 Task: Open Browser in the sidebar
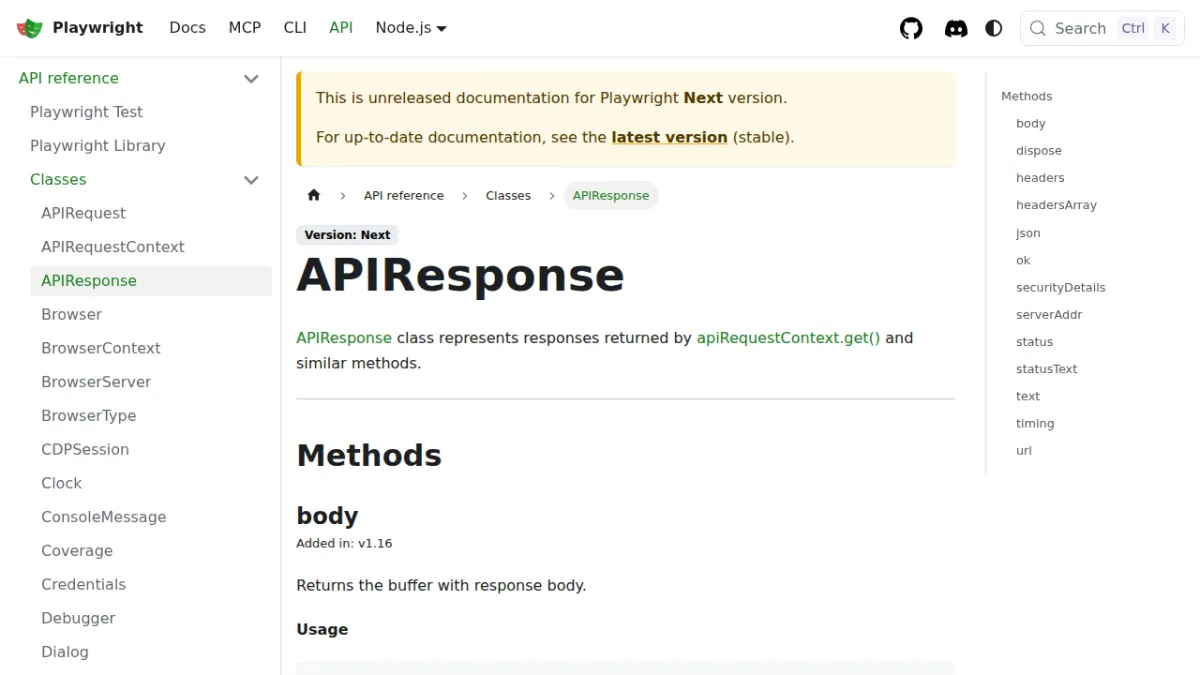[71, 314]
